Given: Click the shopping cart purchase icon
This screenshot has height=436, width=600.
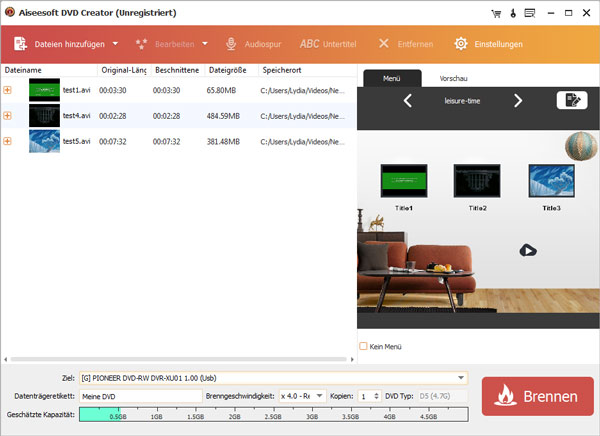Looking at the screenshot, I should pyautogui.click(x=496, y=13).
